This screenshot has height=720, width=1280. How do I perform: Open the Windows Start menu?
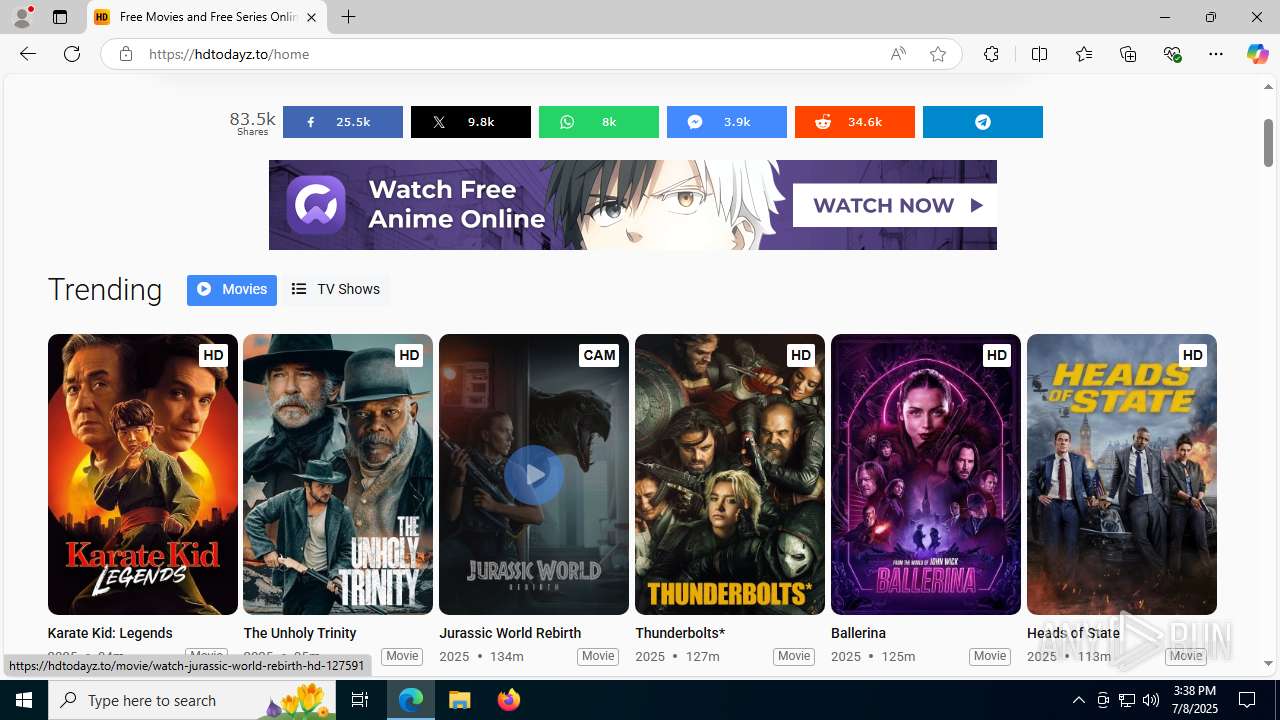pos(24,700)
